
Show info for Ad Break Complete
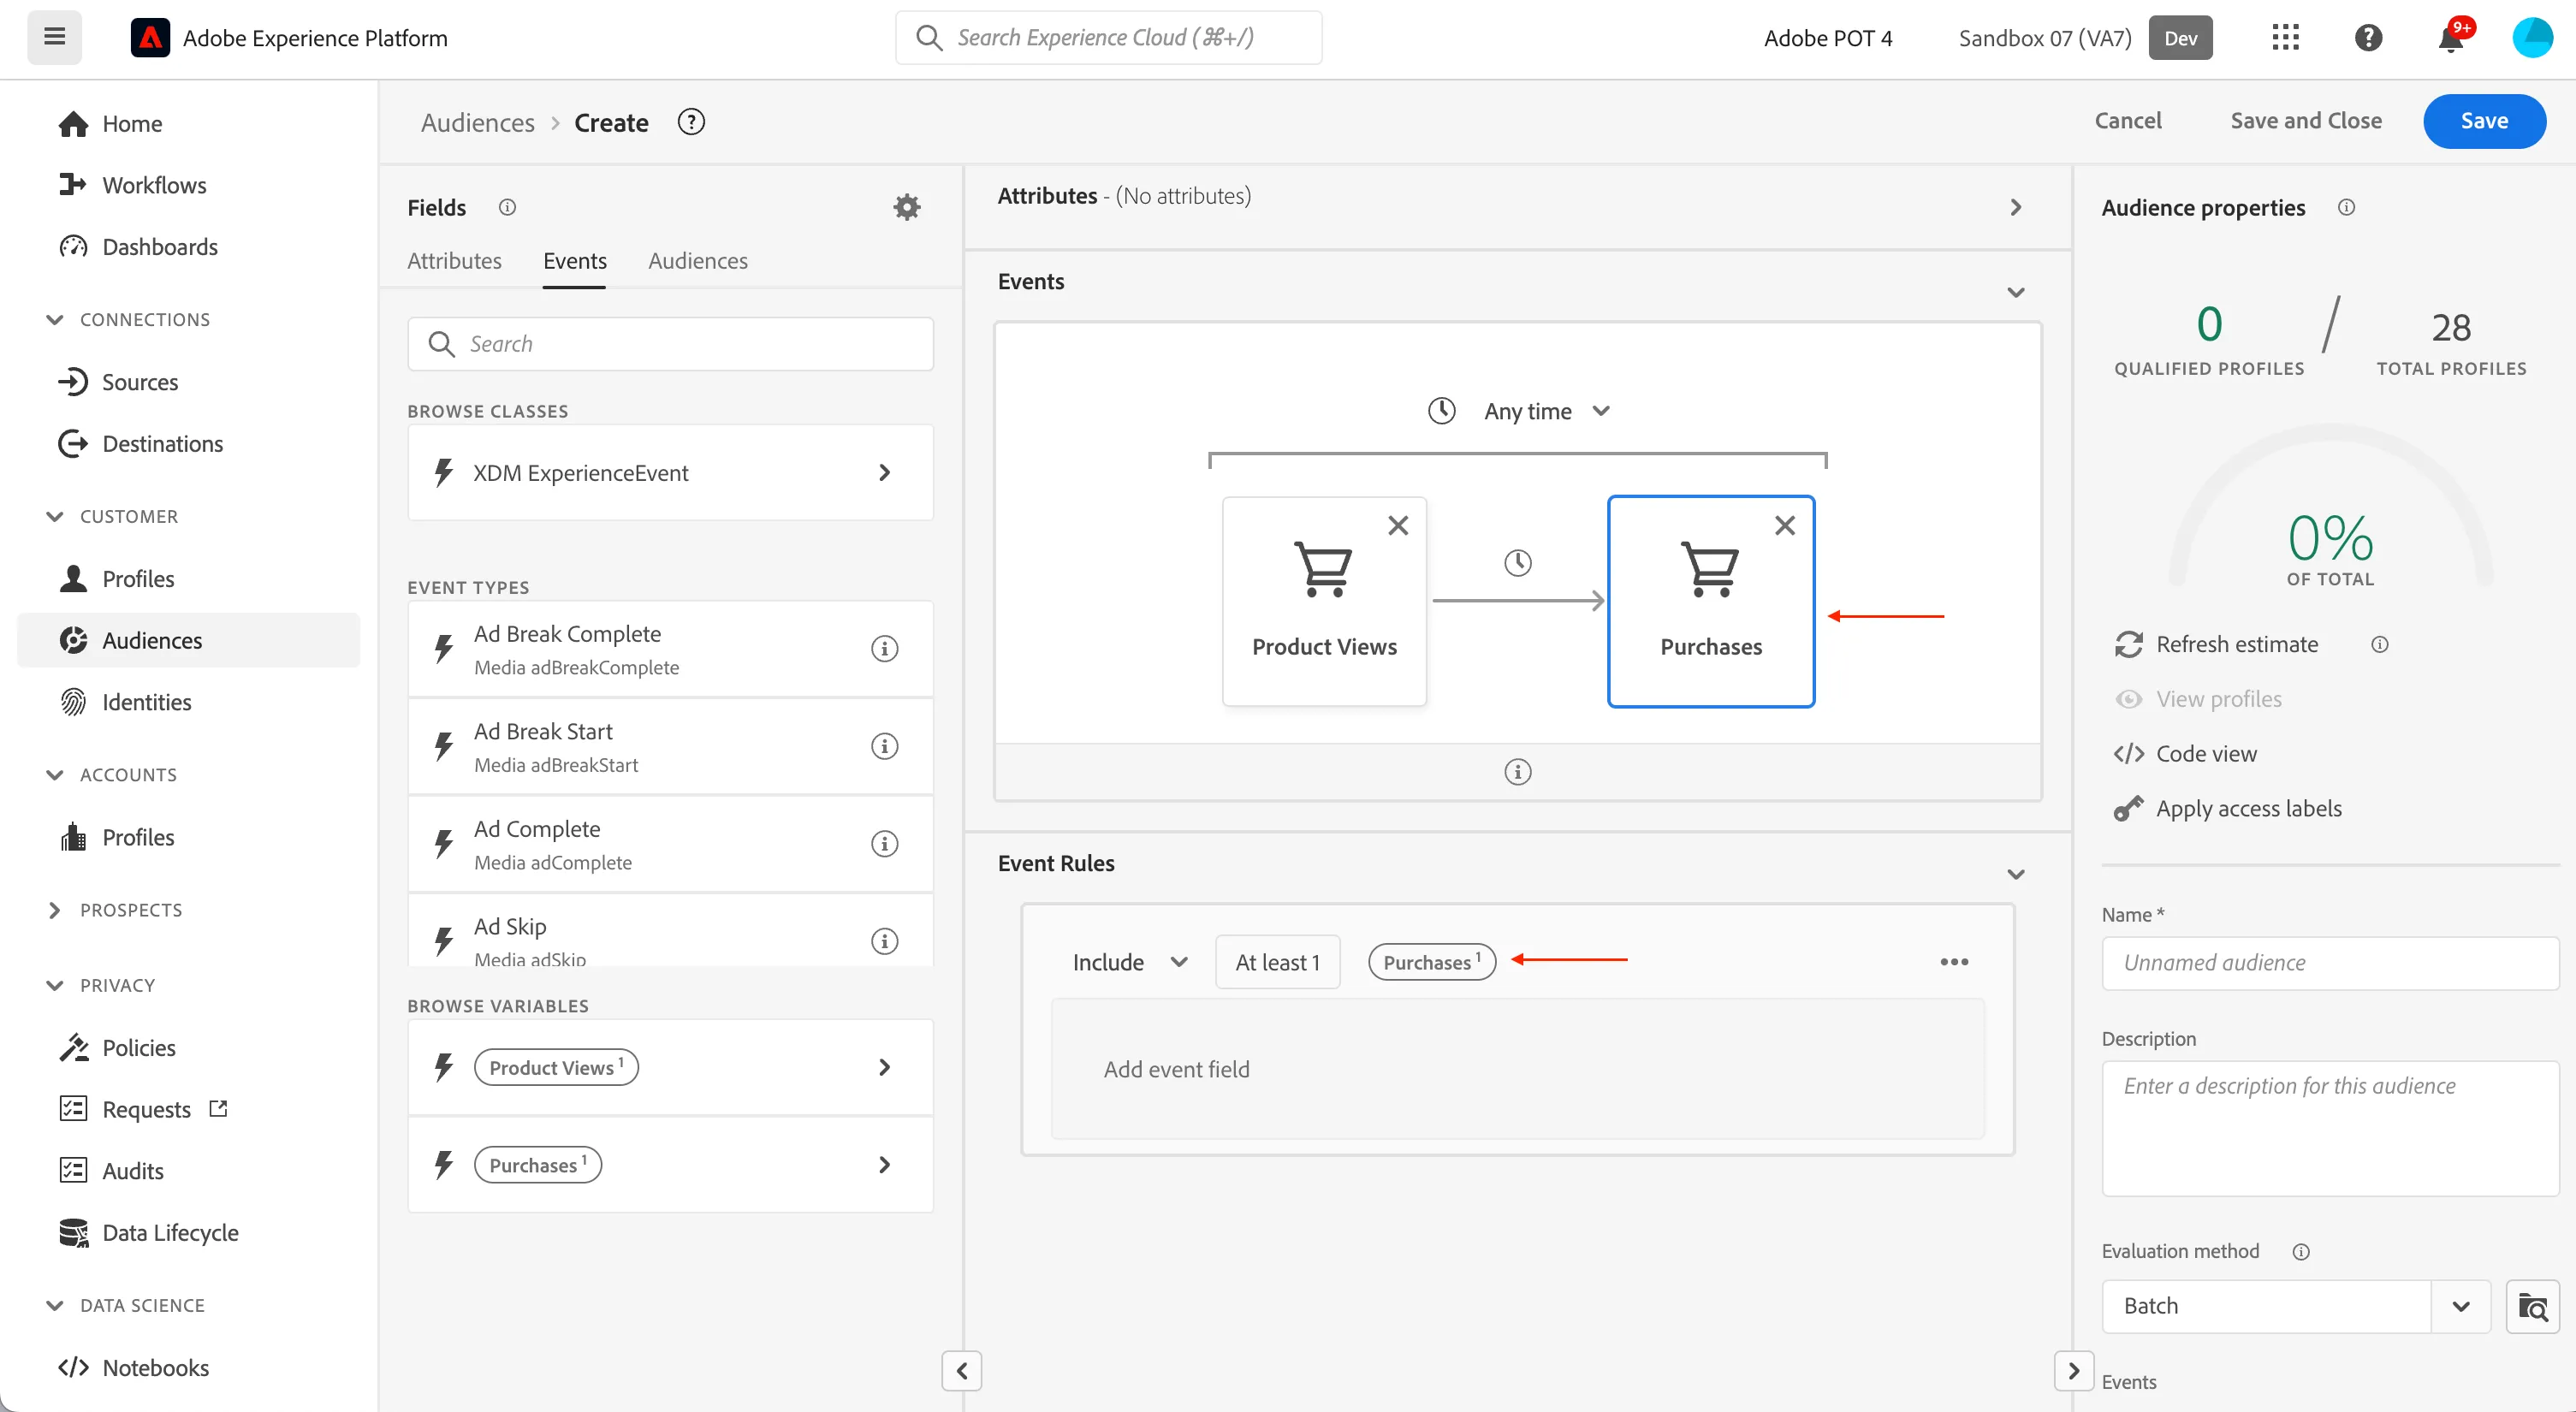(x=884, y=649)
